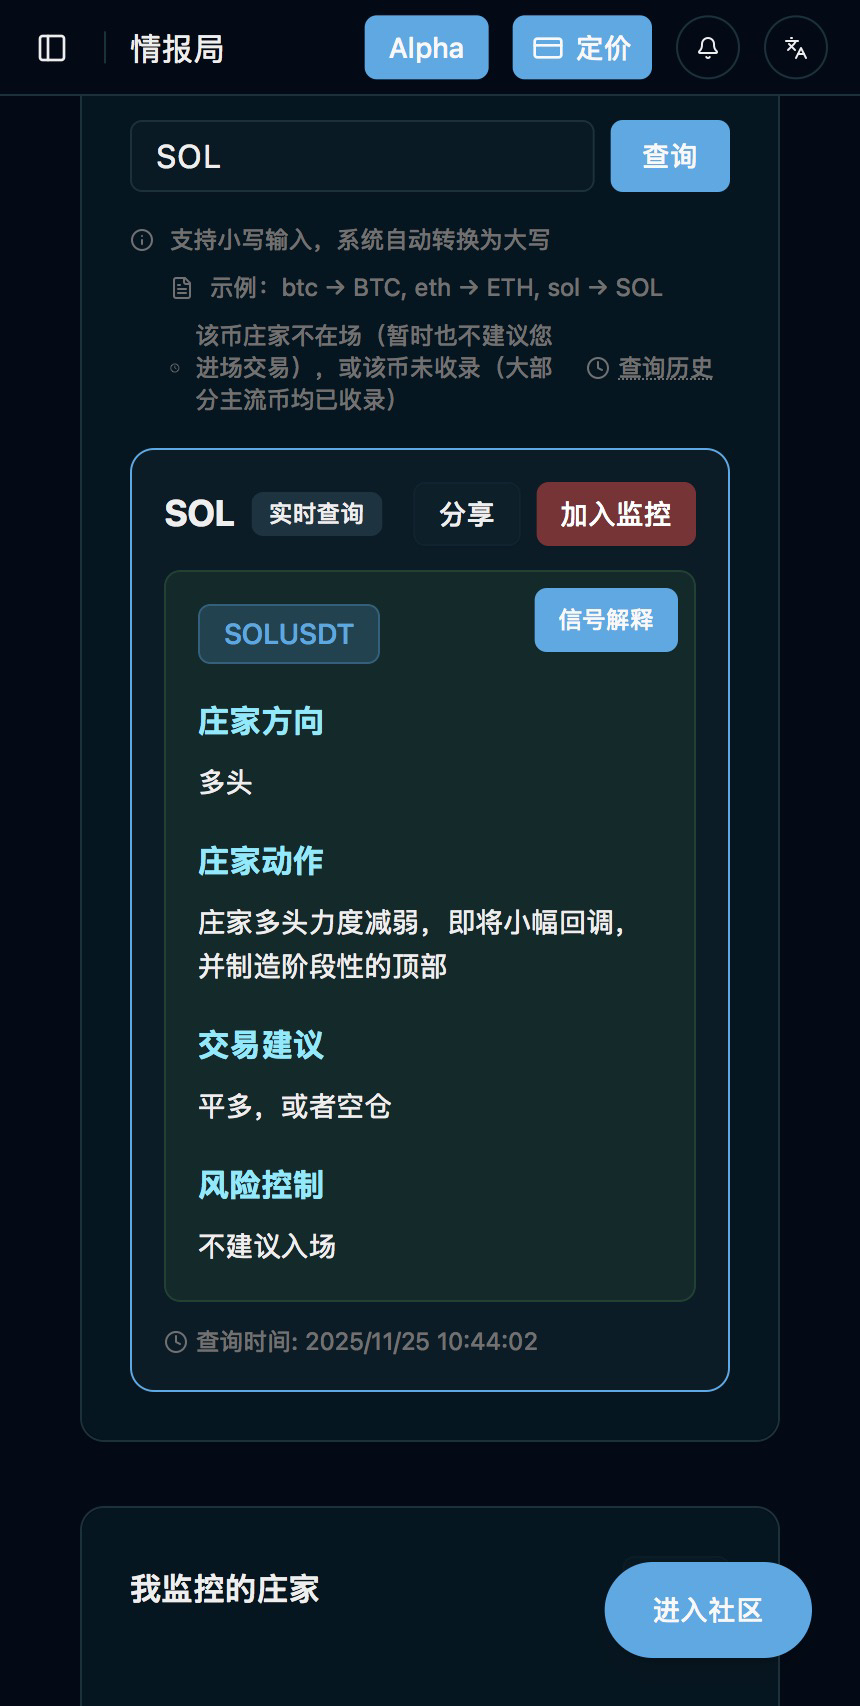Viewport: 860px width, 1706px height.
Task: Click the 情报局 header title
Action: (x=177, y=48)
